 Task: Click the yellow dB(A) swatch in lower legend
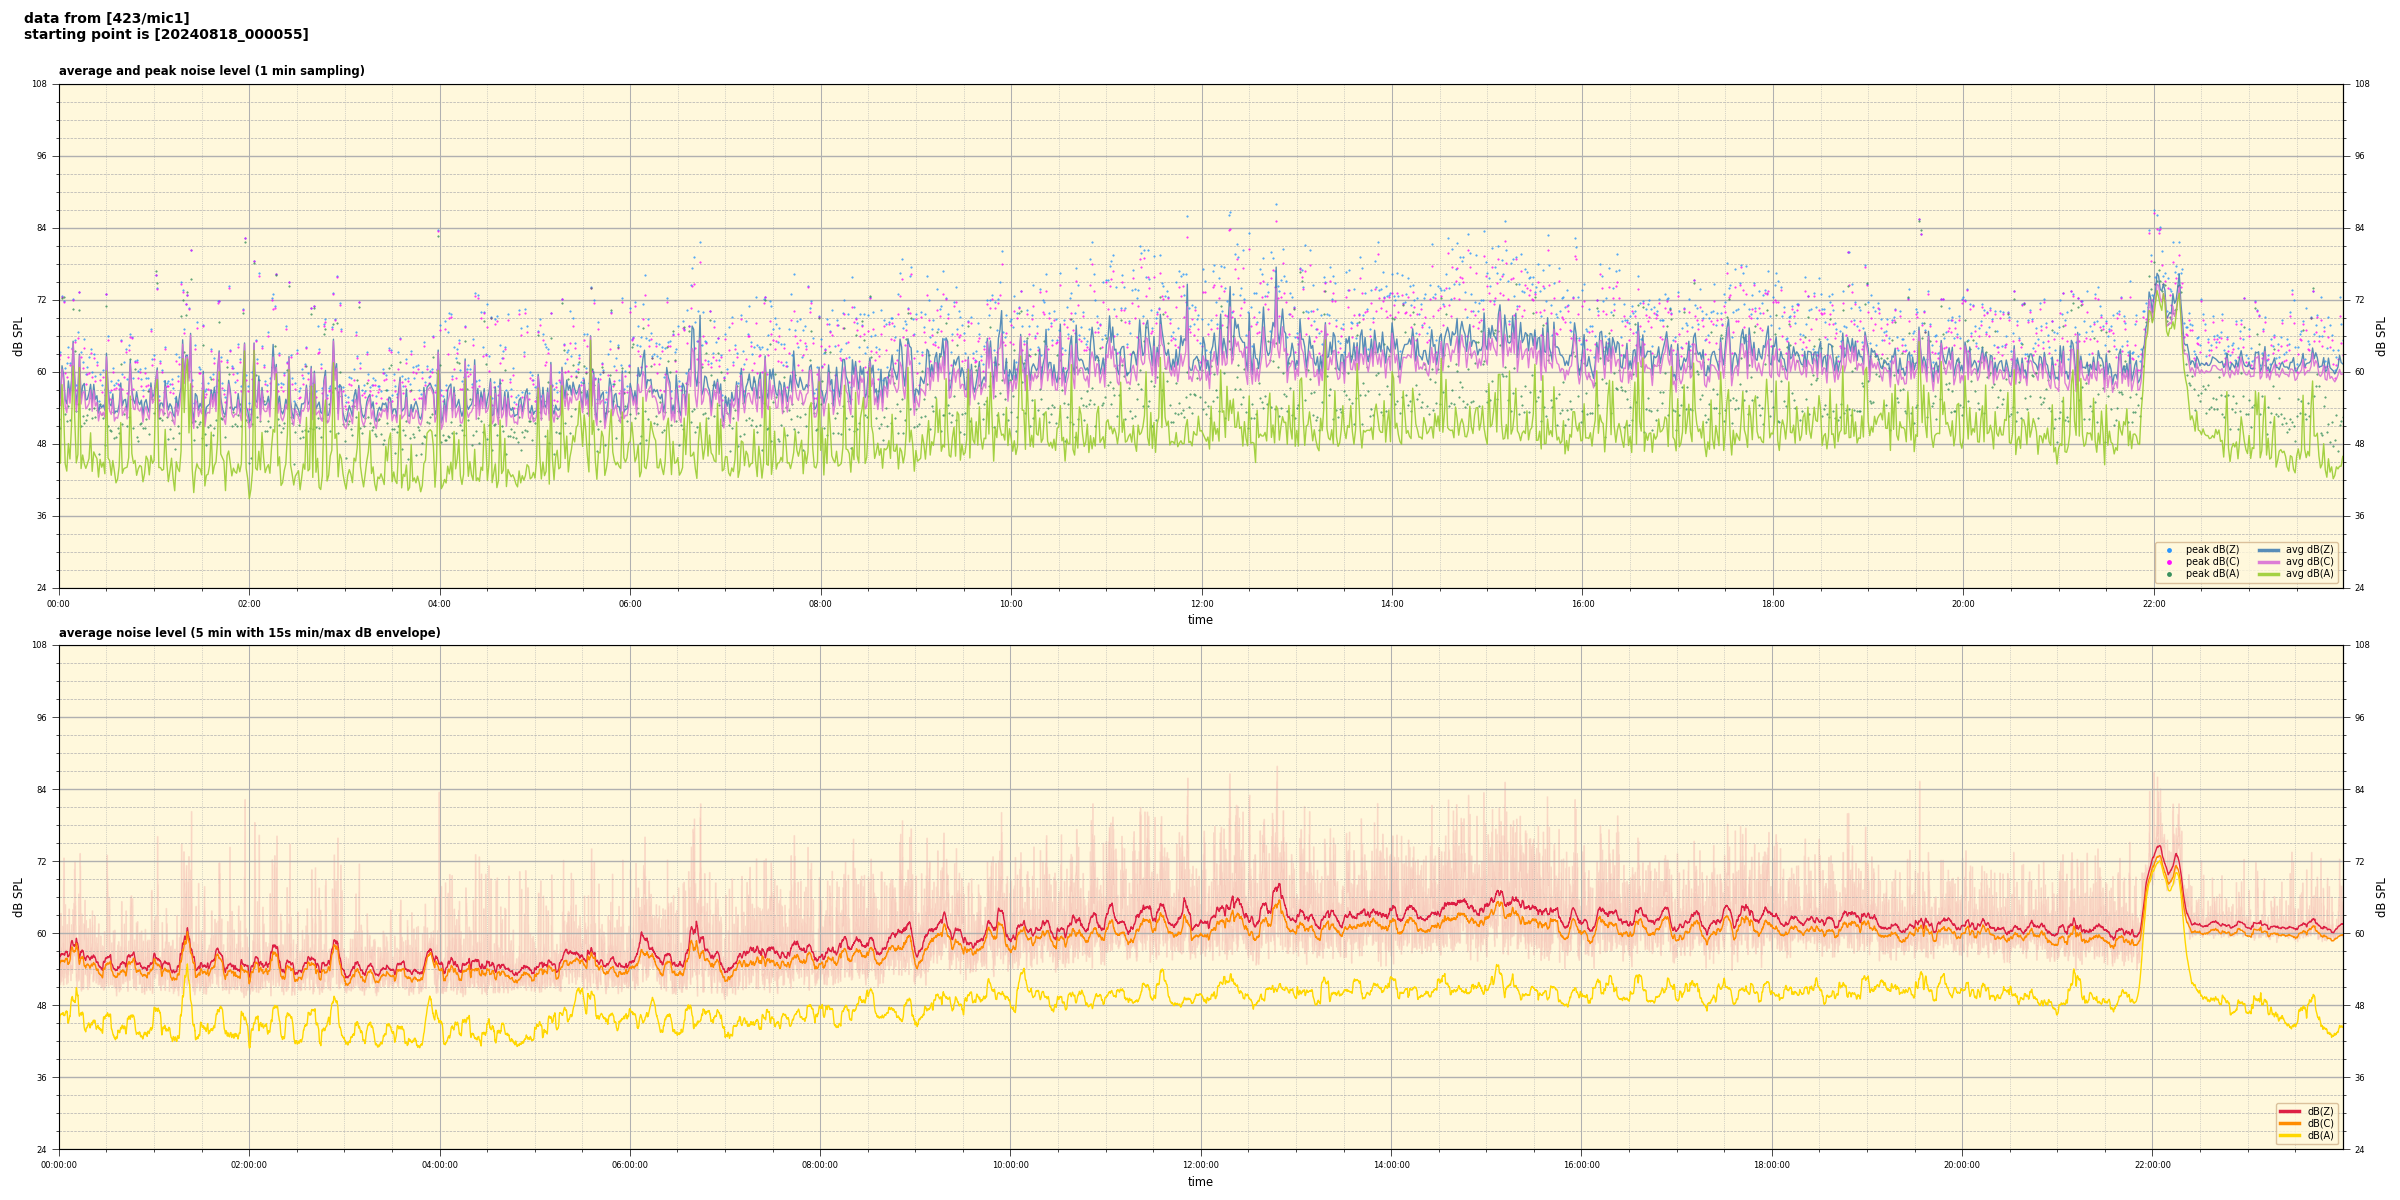(x=2289, y=1135)
